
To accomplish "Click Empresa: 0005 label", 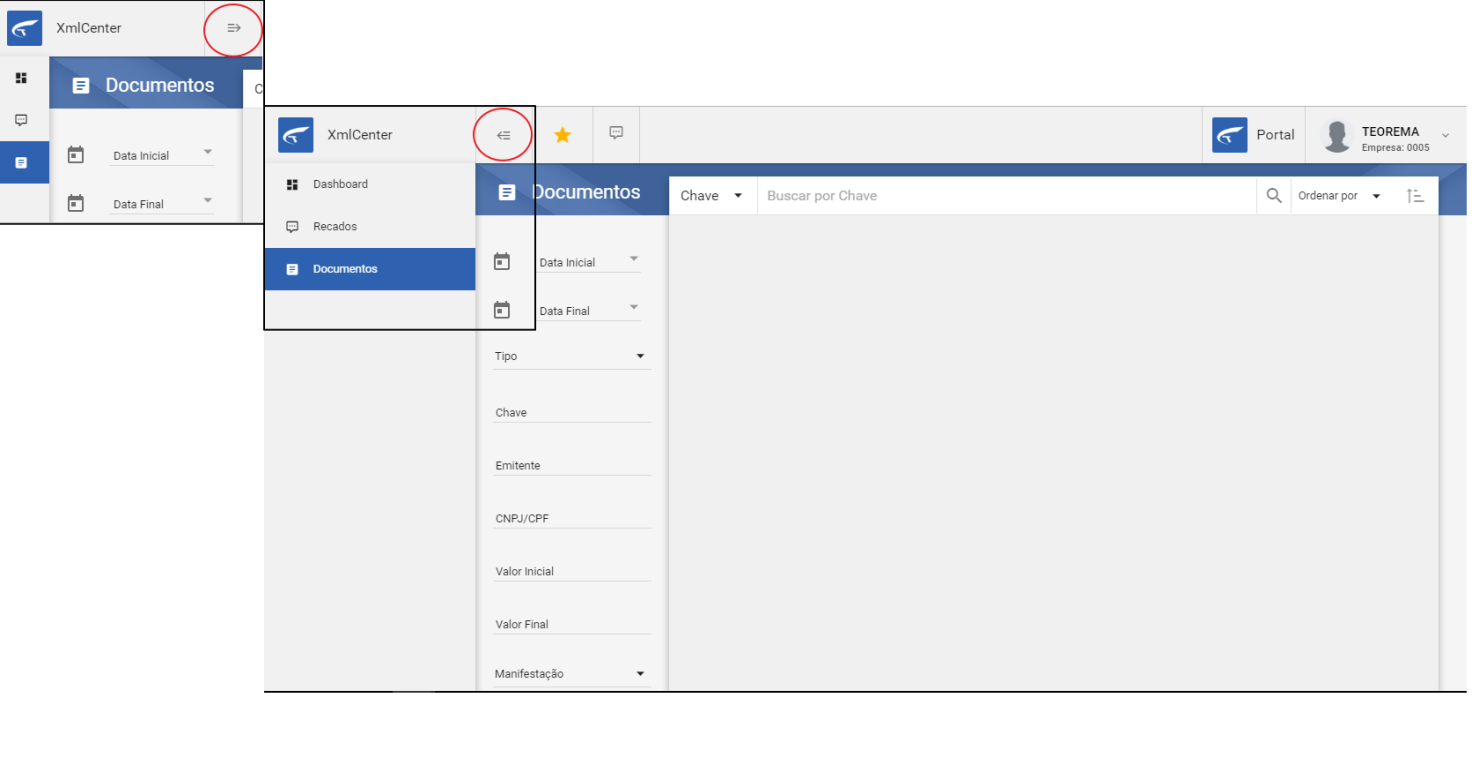I will tap(1395, 147).
